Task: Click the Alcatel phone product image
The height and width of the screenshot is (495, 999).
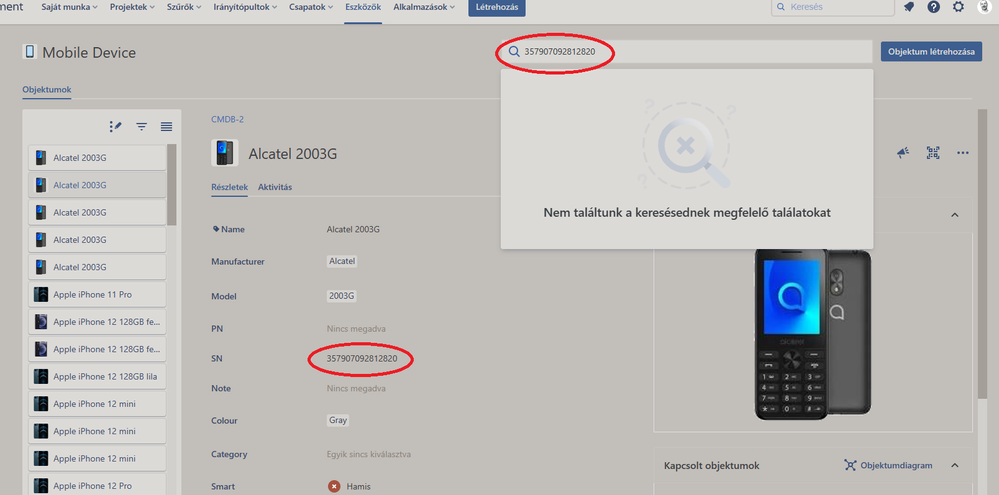Action: coord(812,334)
